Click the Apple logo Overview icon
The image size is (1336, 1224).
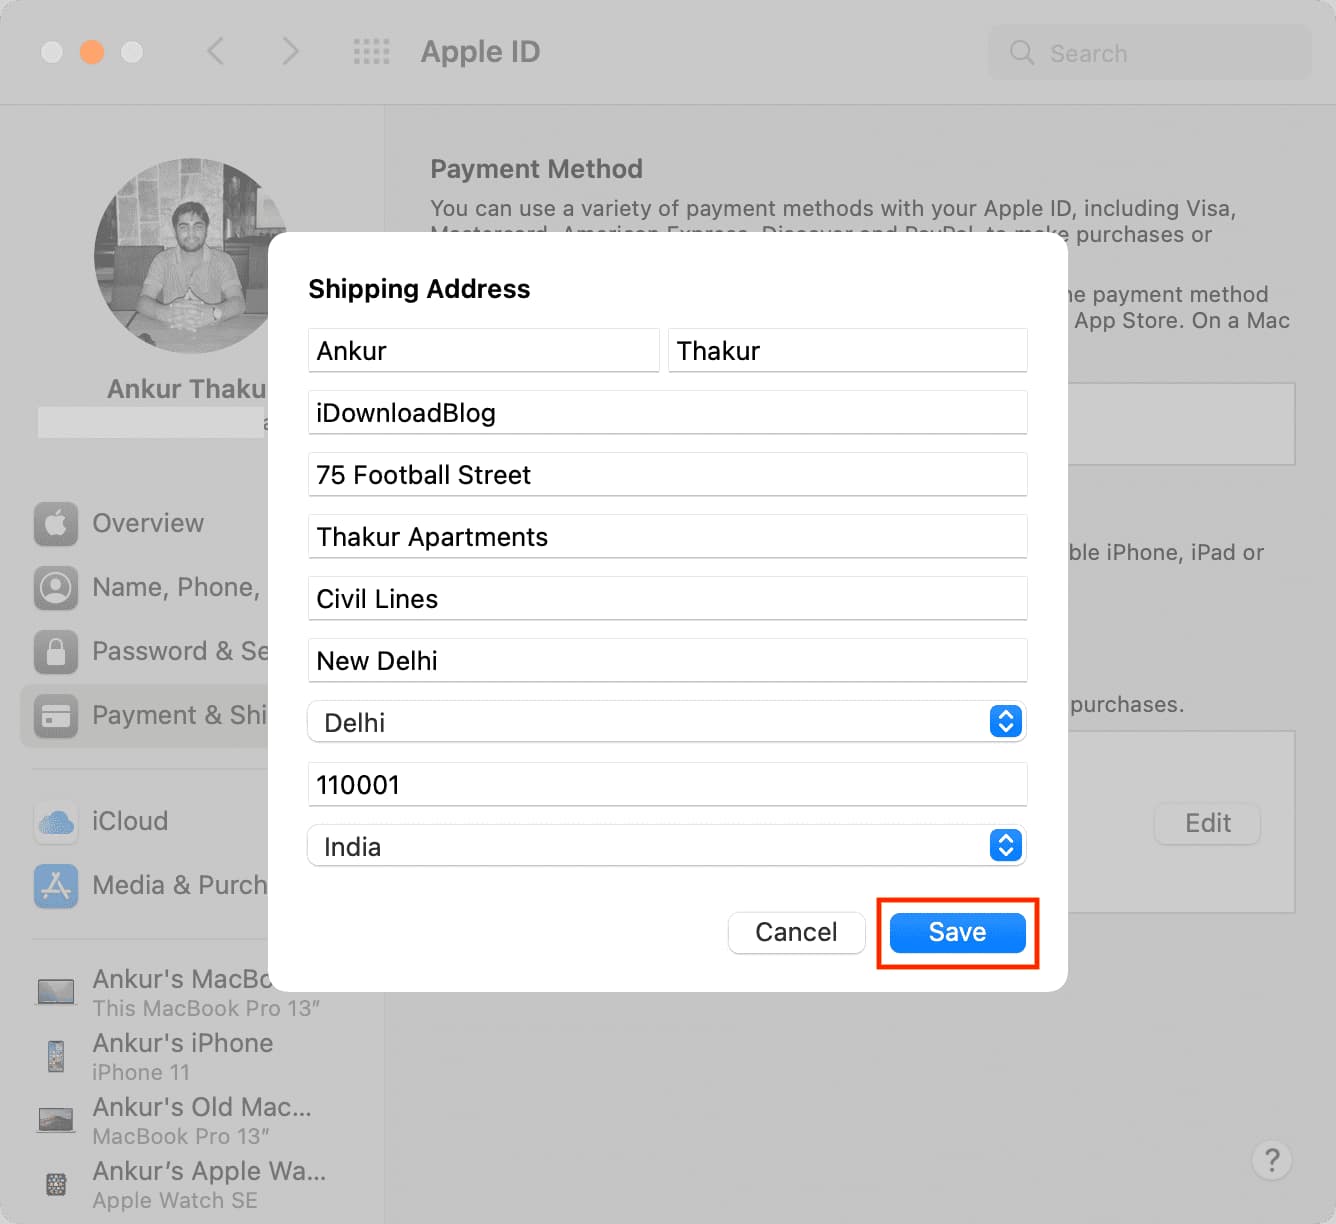click(x=56, y=524)
